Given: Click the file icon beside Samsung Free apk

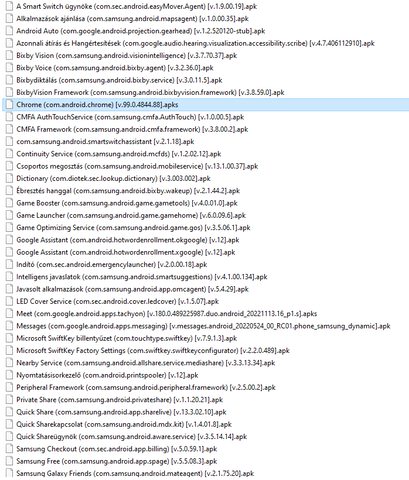Looking at the screenshot, I should click(10, 461).
